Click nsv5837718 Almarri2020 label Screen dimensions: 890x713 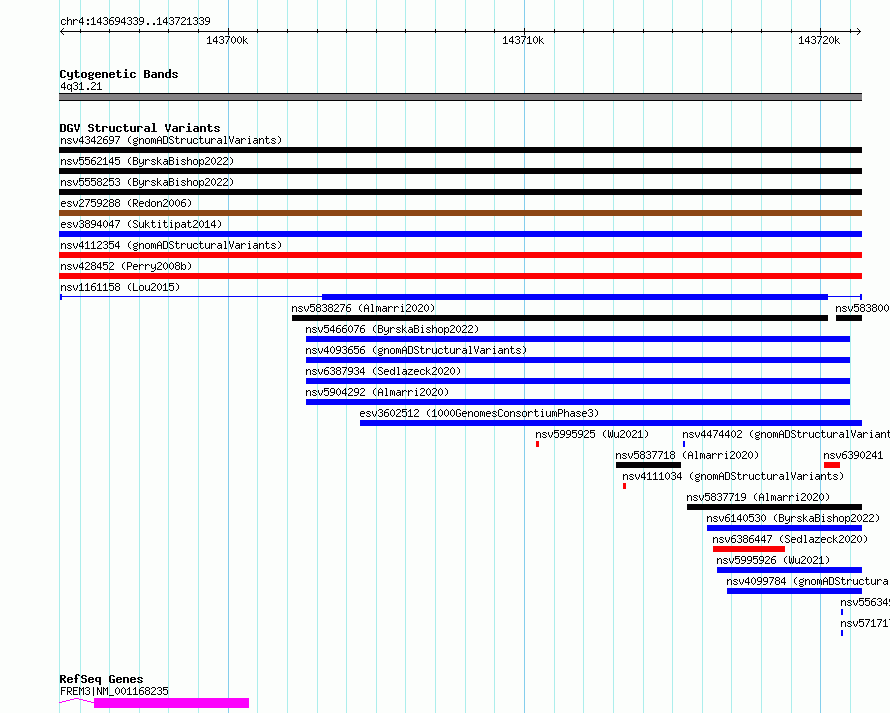pos(687,455)
